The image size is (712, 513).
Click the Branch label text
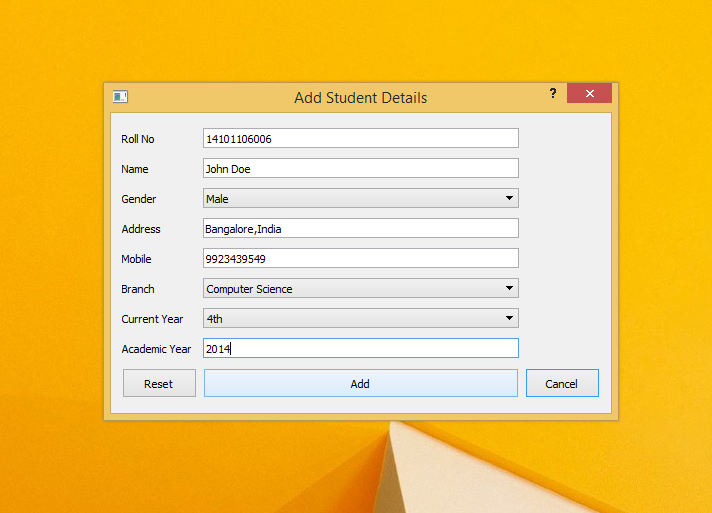click(x=138, y=289)
